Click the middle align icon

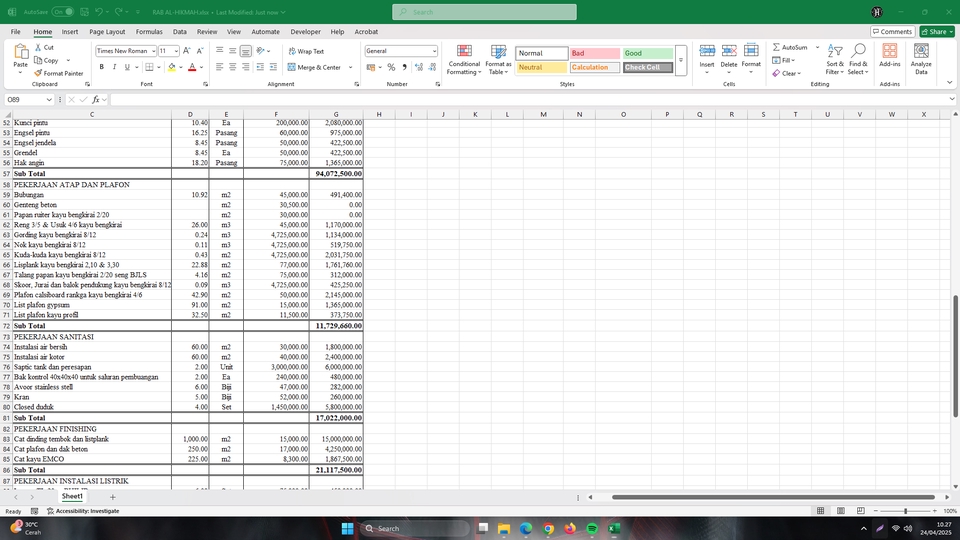pos(233,51)
